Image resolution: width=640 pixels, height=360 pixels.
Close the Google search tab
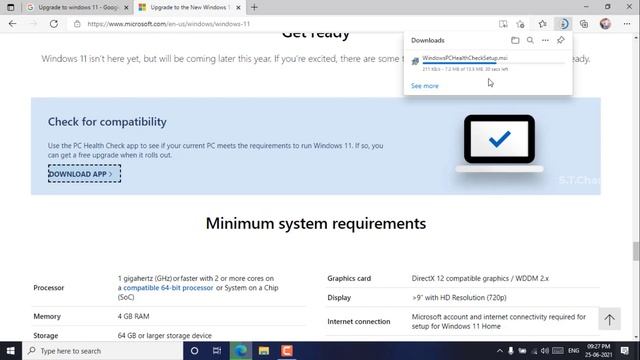(x=126, y=7)
